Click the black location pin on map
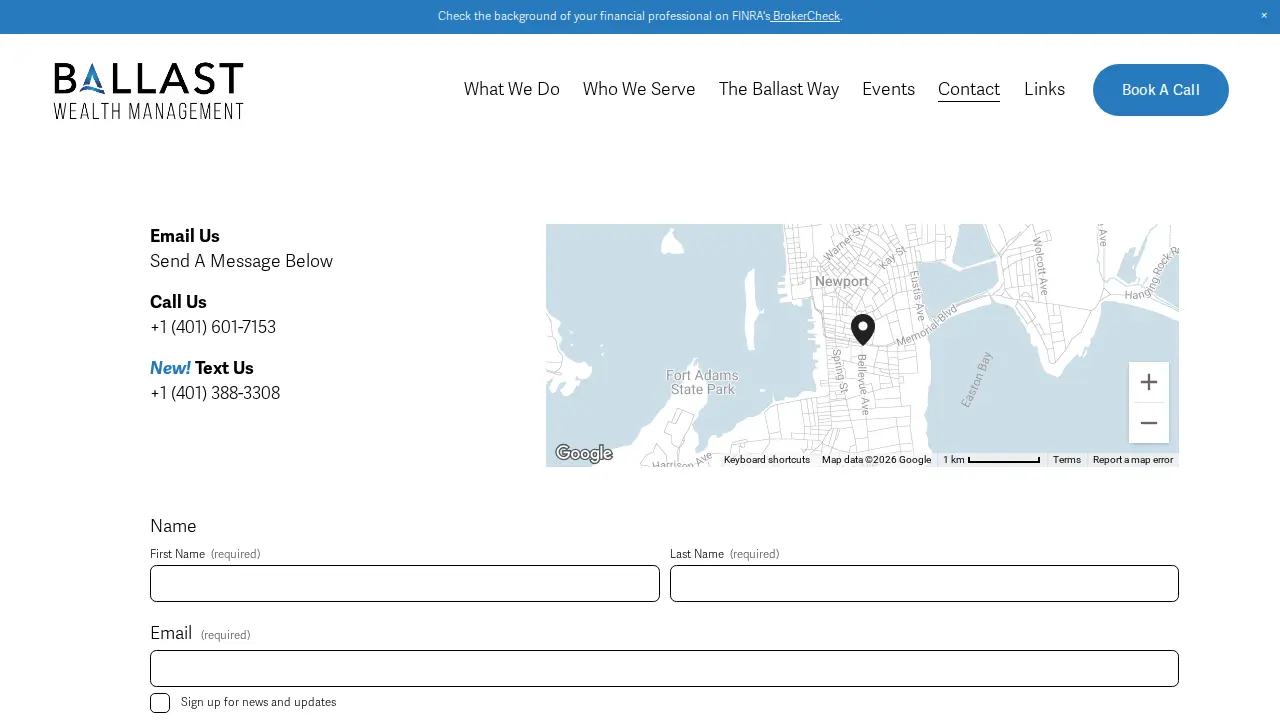This screenshot has height=720, width=1280. tap(863, 330)
